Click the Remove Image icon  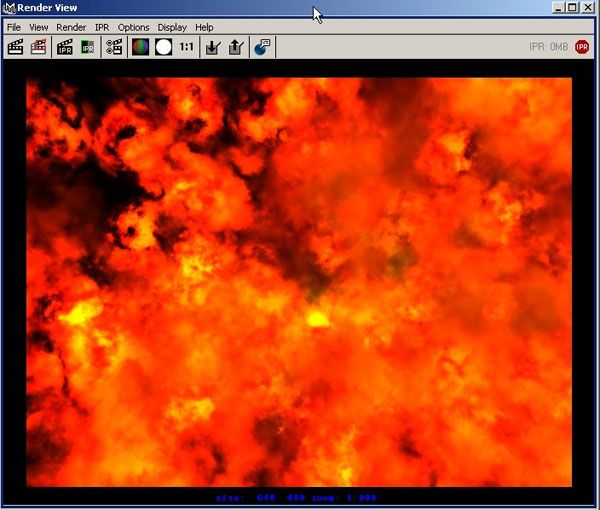(x=235, y=46)
